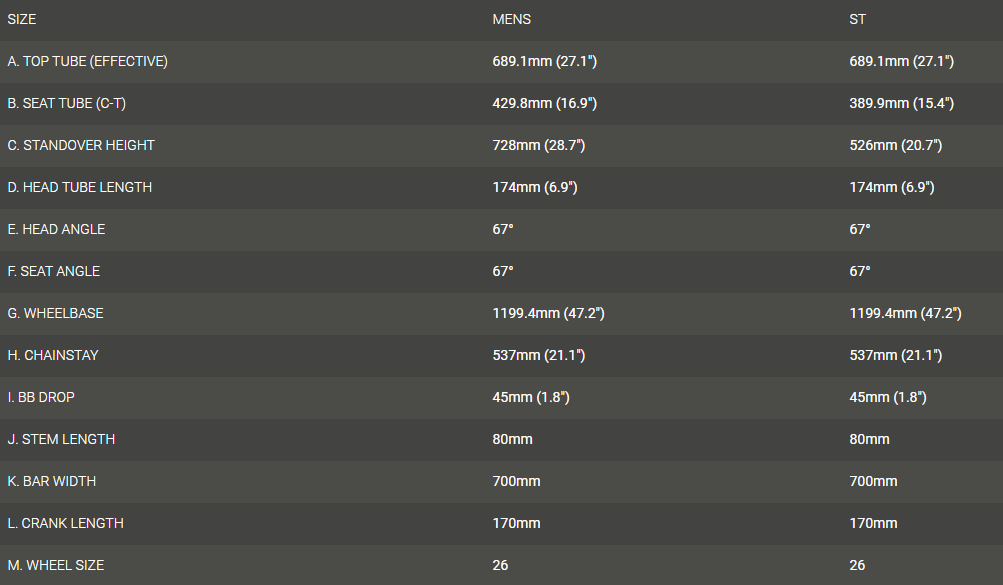Click the Crank Length row label
The height and width of the screenshot is (585, 1003).
(x=65, y=523)
